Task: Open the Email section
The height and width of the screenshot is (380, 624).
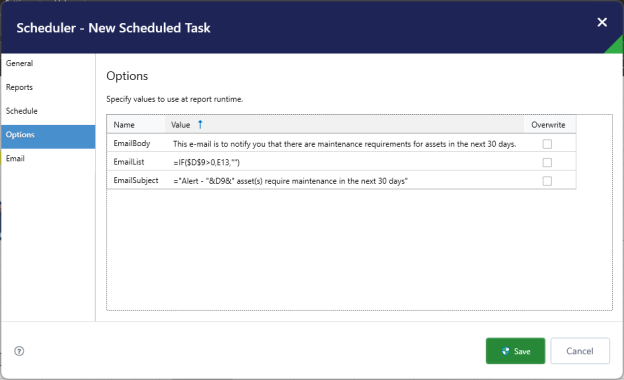Action: tap(48, 158)
